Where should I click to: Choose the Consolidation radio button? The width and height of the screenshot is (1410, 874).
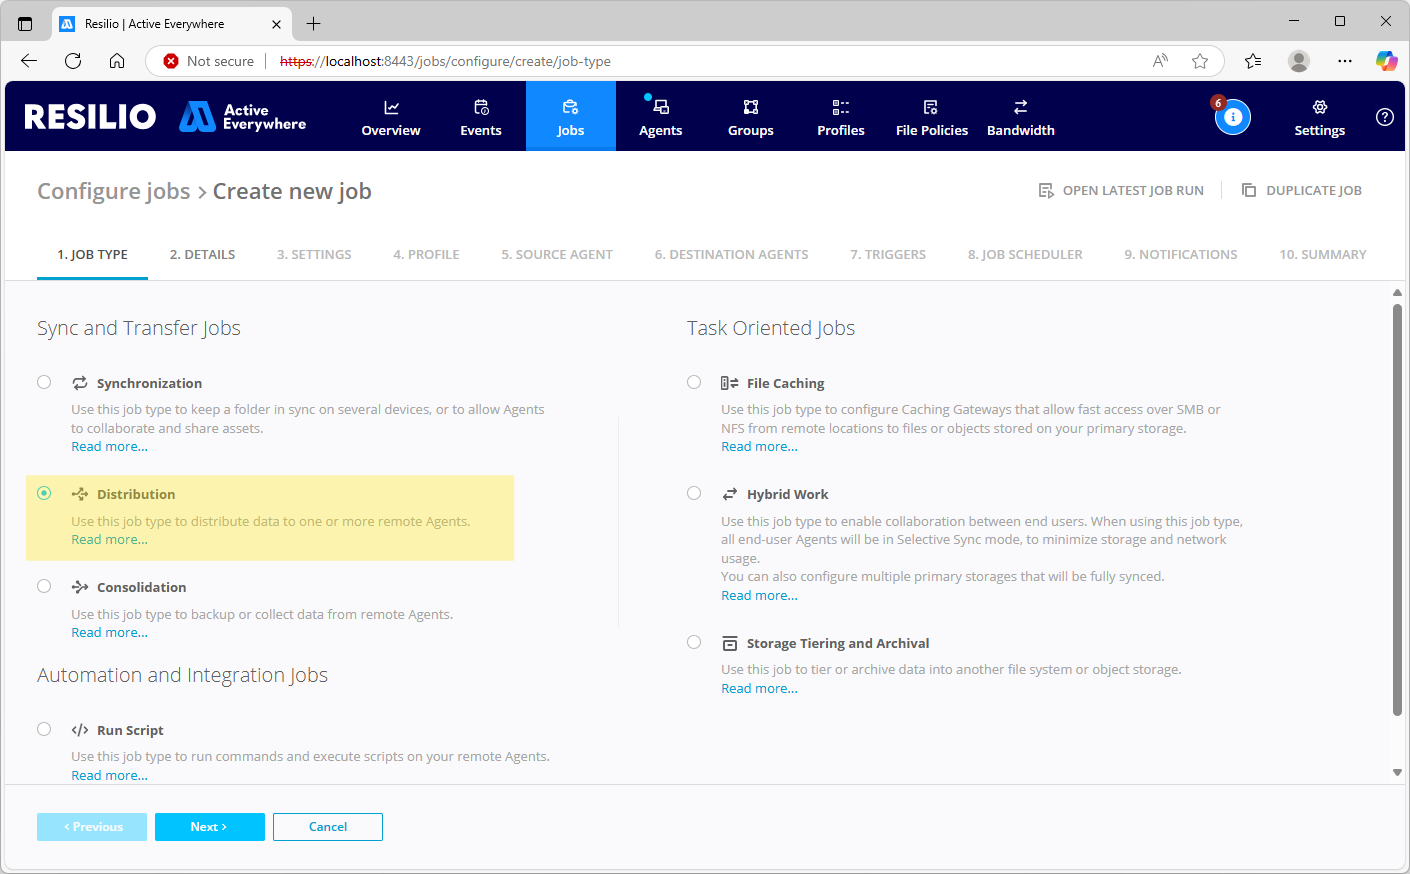pyautogui.click(x=44, y=586)
